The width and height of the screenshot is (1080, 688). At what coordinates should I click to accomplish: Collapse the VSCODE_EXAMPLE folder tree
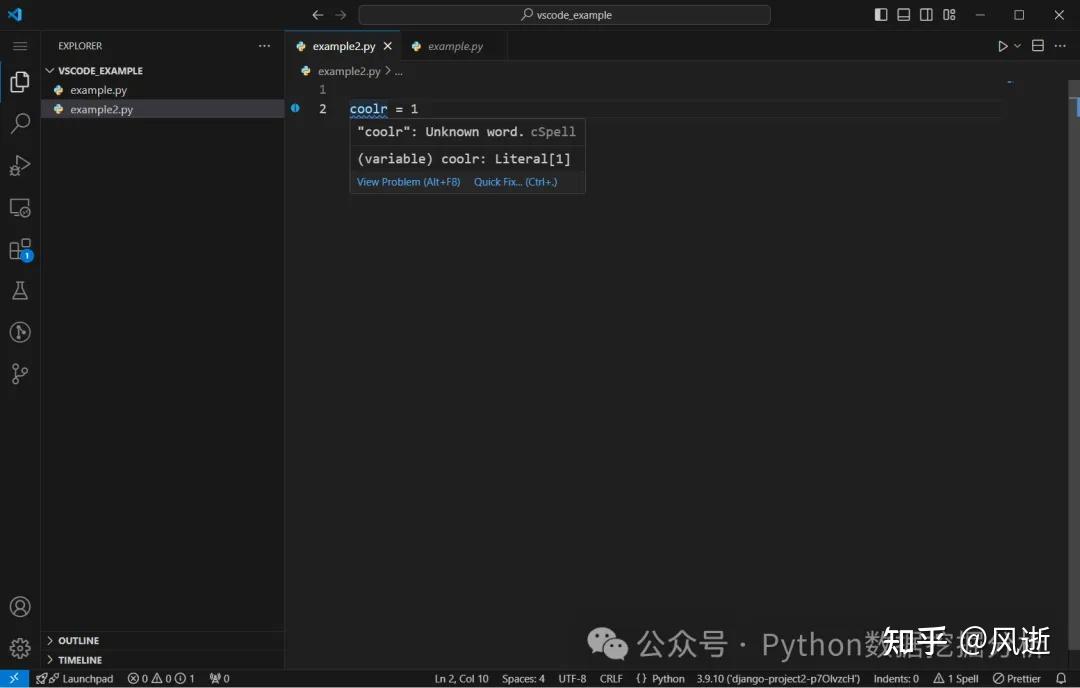click(100, 71)
